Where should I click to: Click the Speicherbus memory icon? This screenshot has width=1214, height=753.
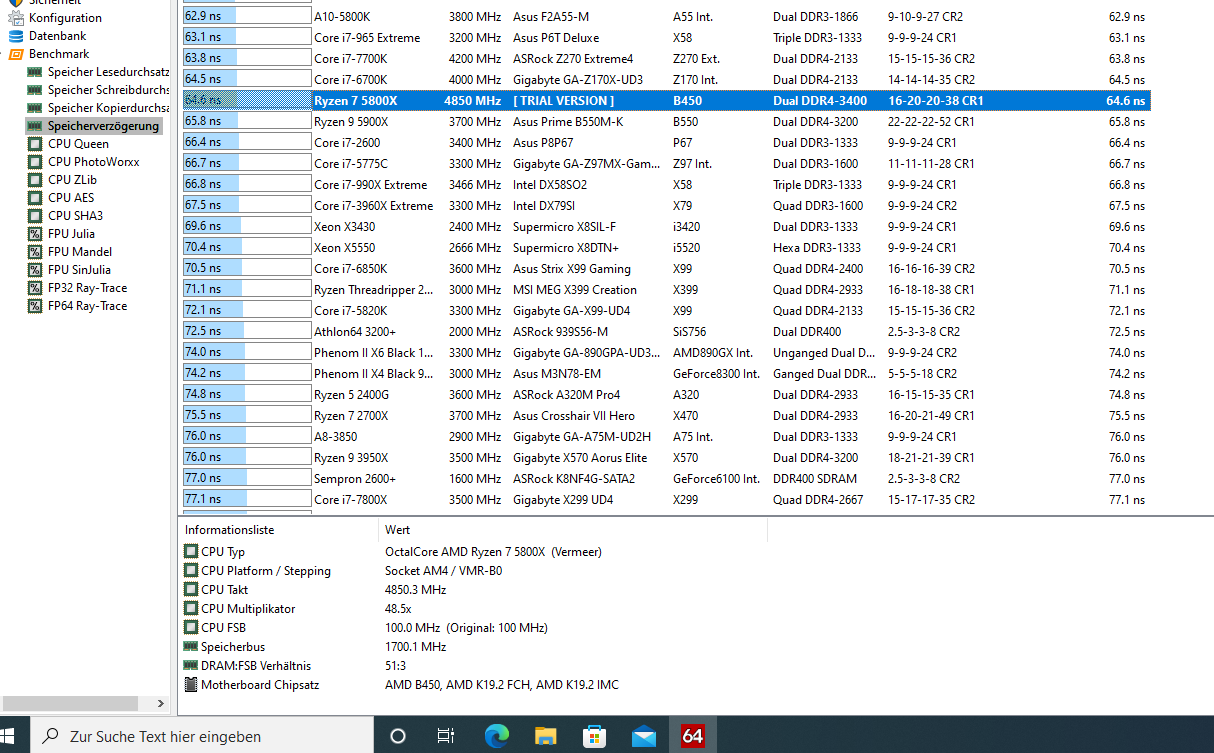click(191, 647)
